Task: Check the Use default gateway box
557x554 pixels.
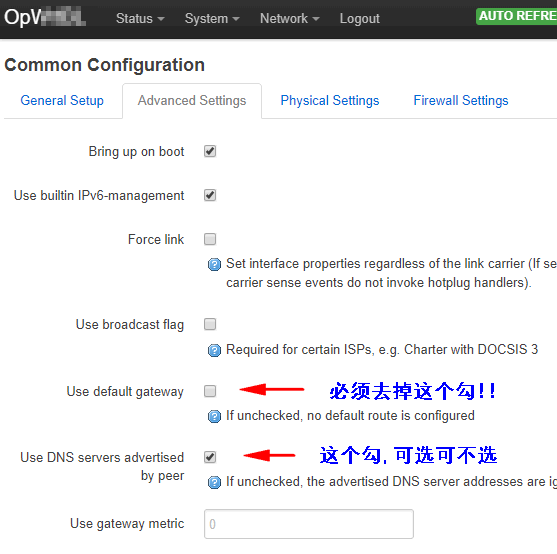Action: click(210, 391)
